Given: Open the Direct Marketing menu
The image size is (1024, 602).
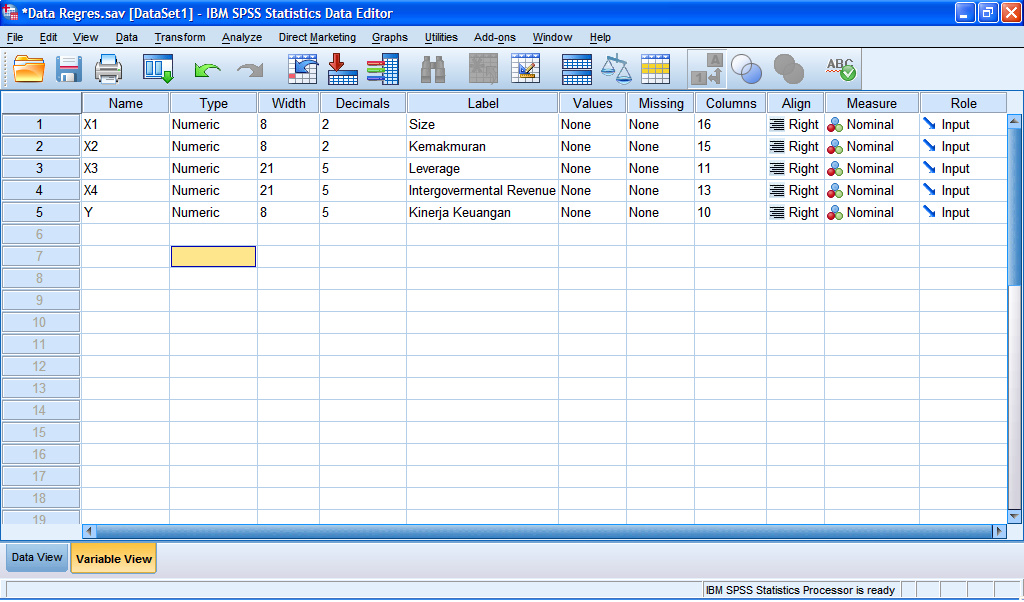Looking at the screenshot, I should pos(317,37).
